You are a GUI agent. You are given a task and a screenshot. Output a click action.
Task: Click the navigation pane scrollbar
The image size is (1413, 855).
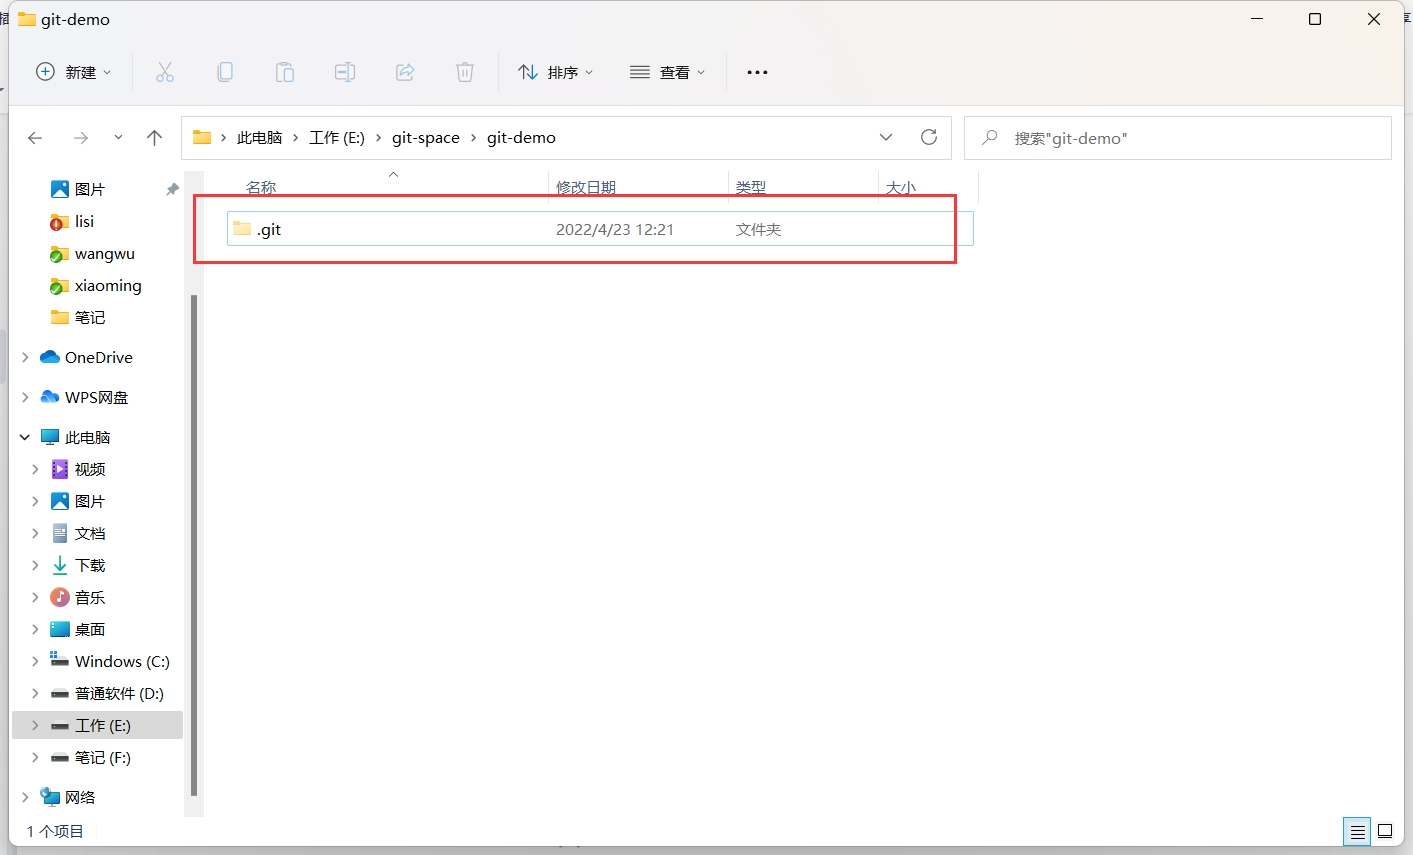tap(194, 545)
